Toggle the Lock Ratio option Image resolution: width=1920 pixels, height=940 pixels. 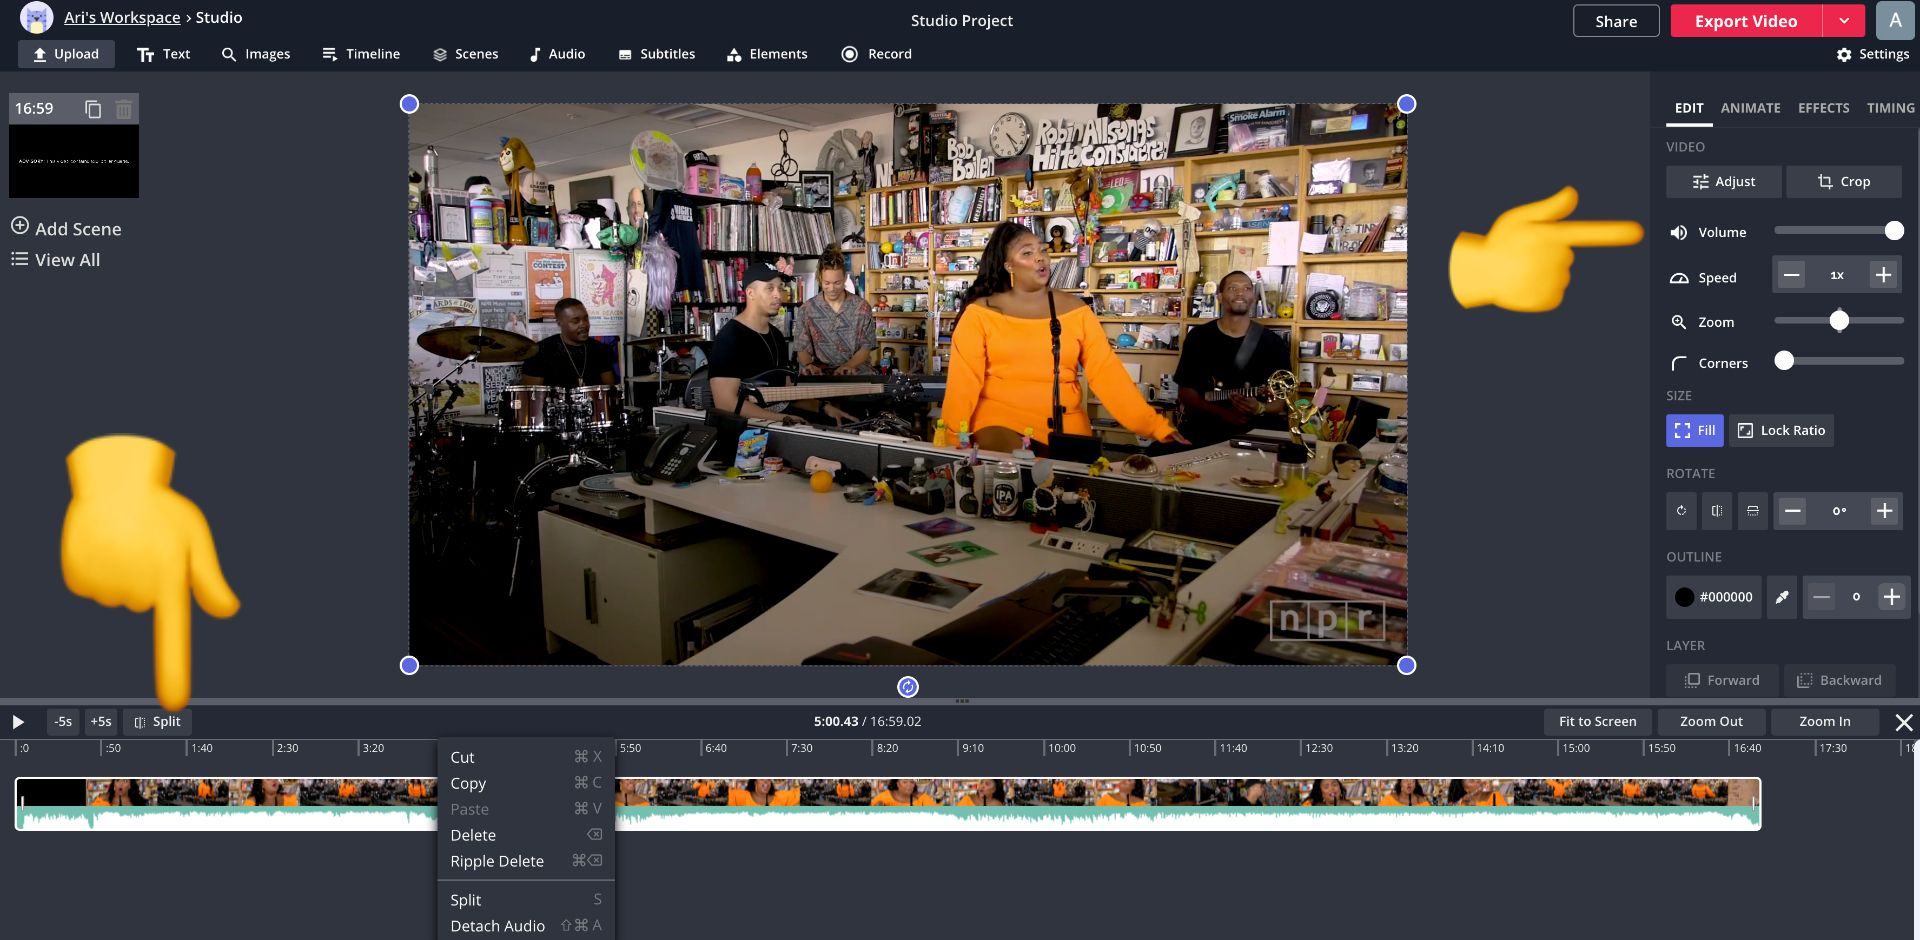[x=1781, y=430]
